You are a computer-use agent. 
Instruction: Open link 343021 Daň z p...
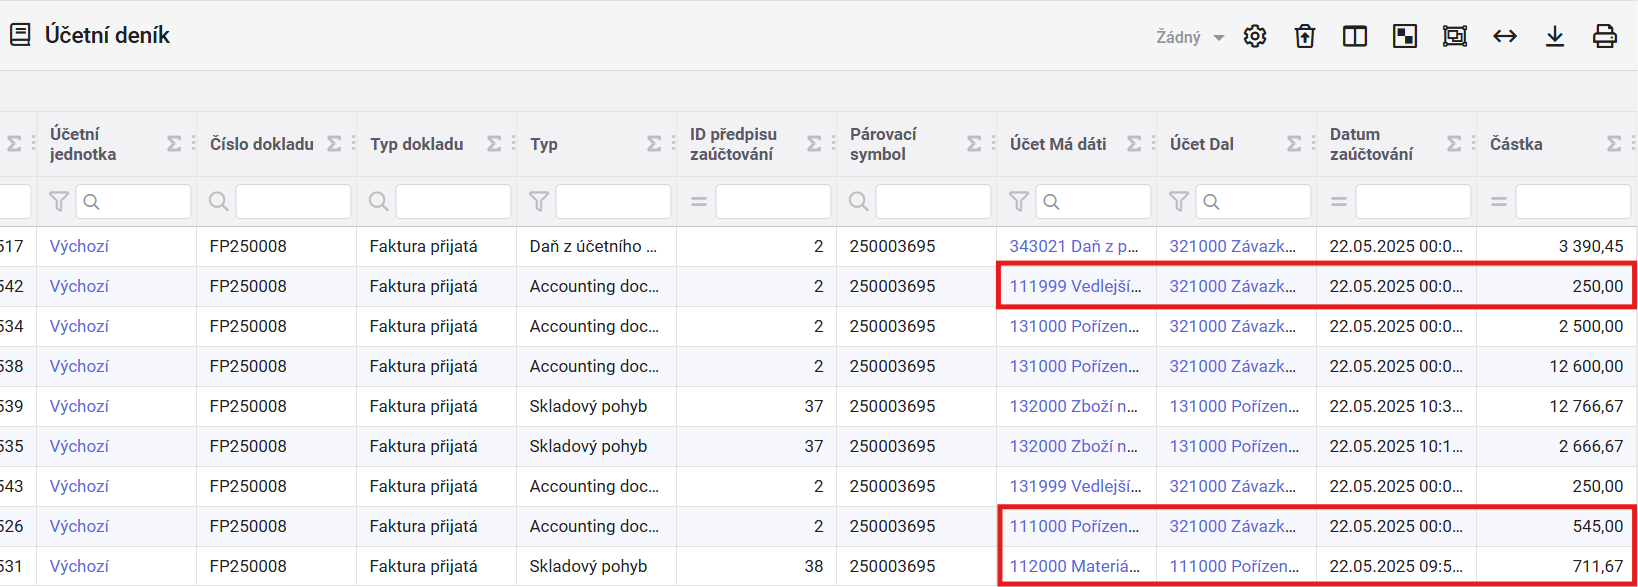tap(1074, 246)
